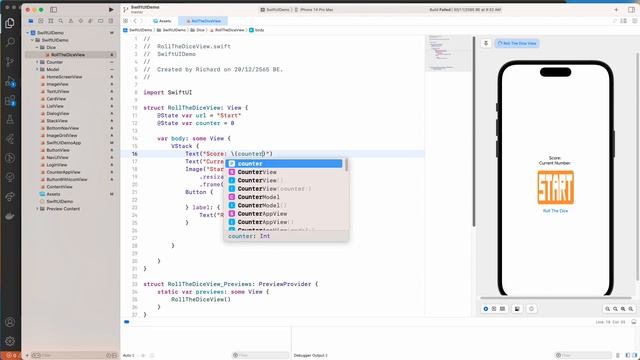Select the Test navigator diamond icon

[80, 21]
